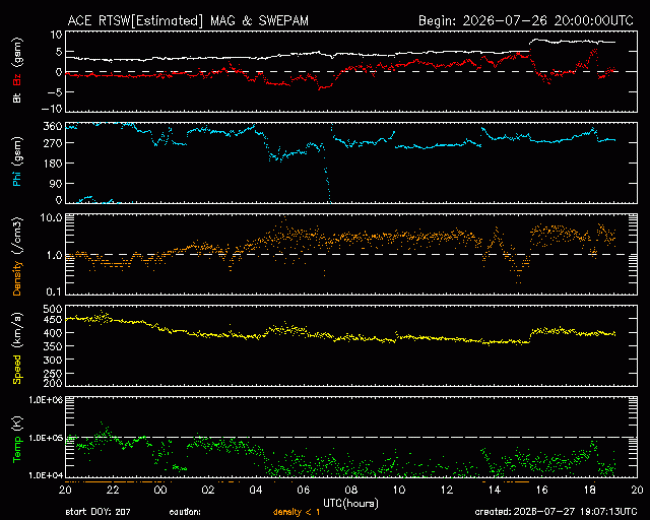Select the "caution:" footer label
The image size is (650, 520).
coord(185,513)
